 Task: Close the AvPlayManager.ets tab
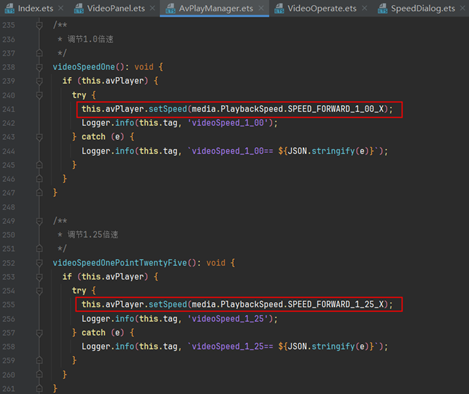(261, 8)
